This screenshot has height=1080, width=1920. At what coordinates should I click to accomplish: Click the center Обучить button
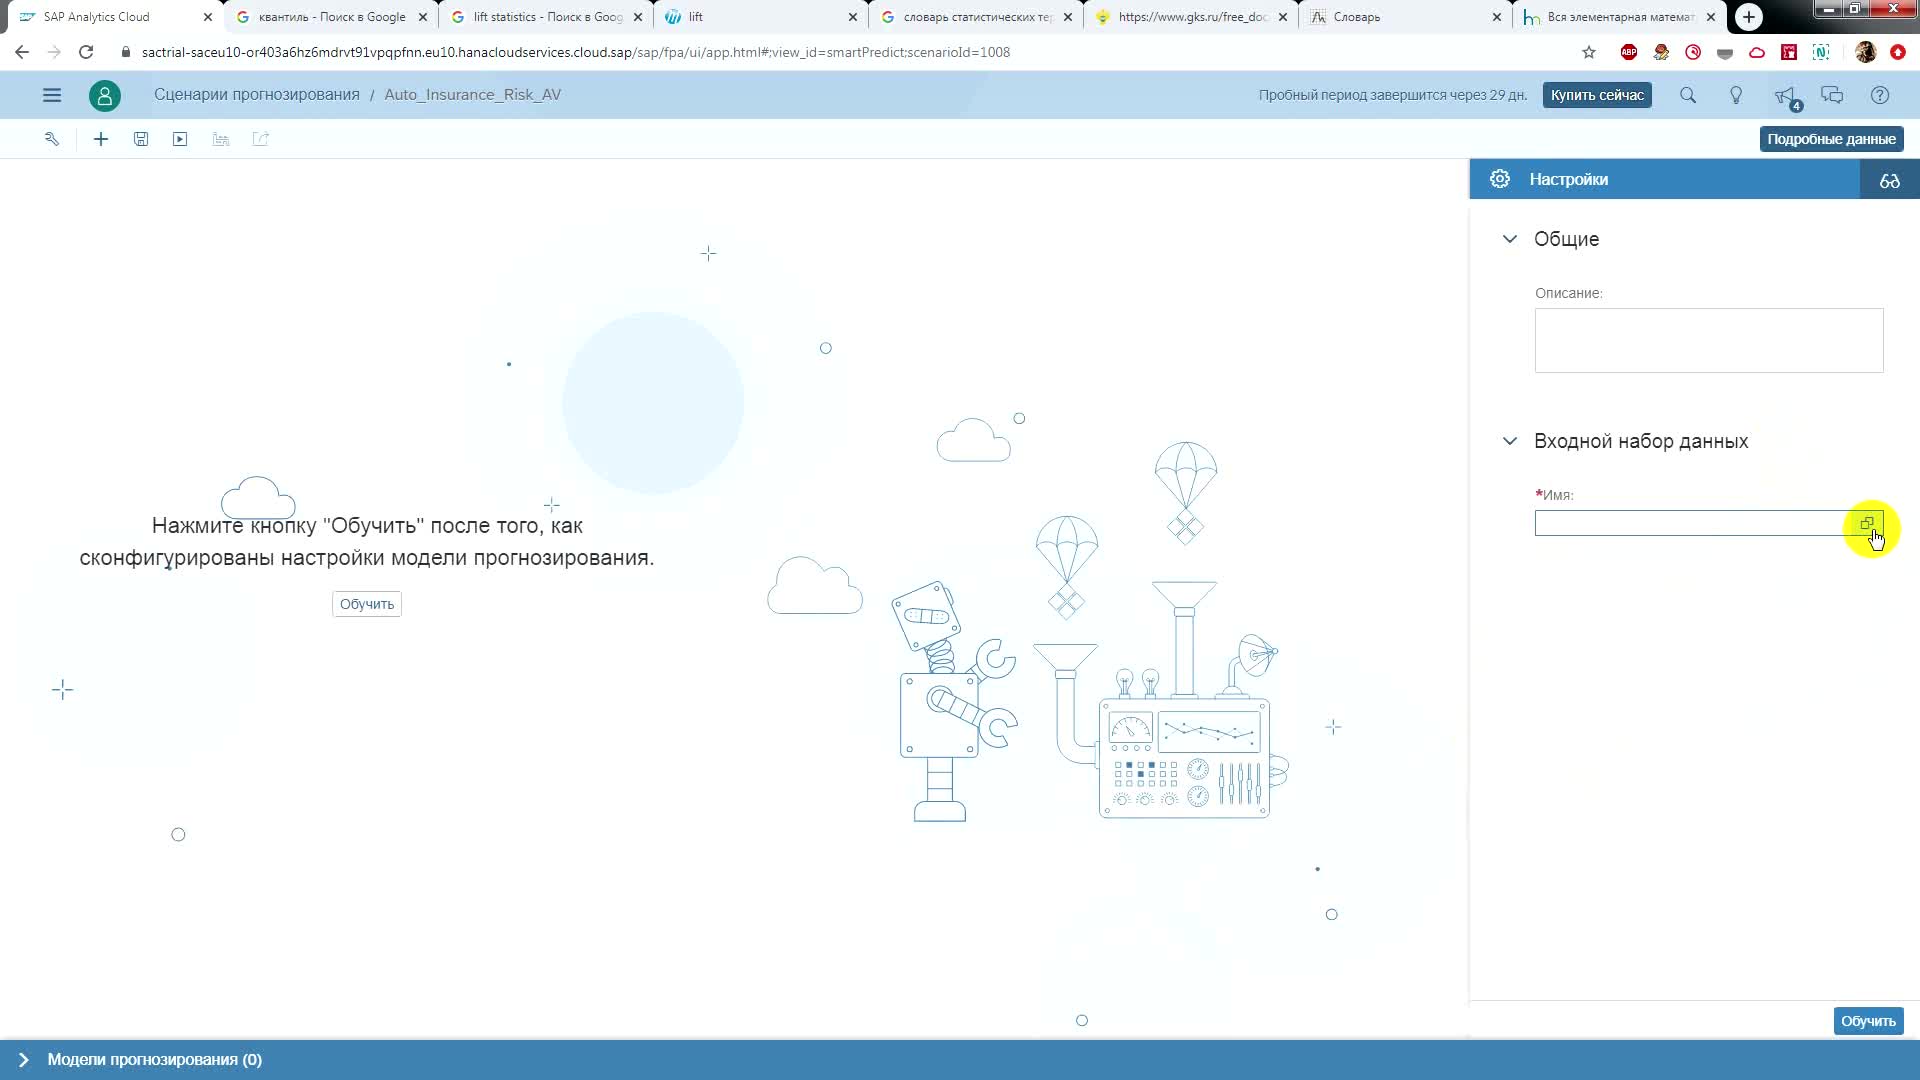[367, 604]
